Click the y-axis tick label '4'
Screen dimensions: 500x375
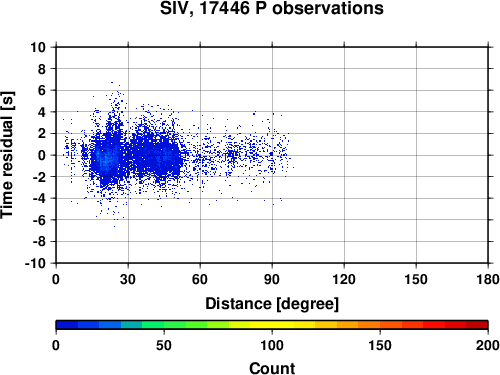click(42, 112)
